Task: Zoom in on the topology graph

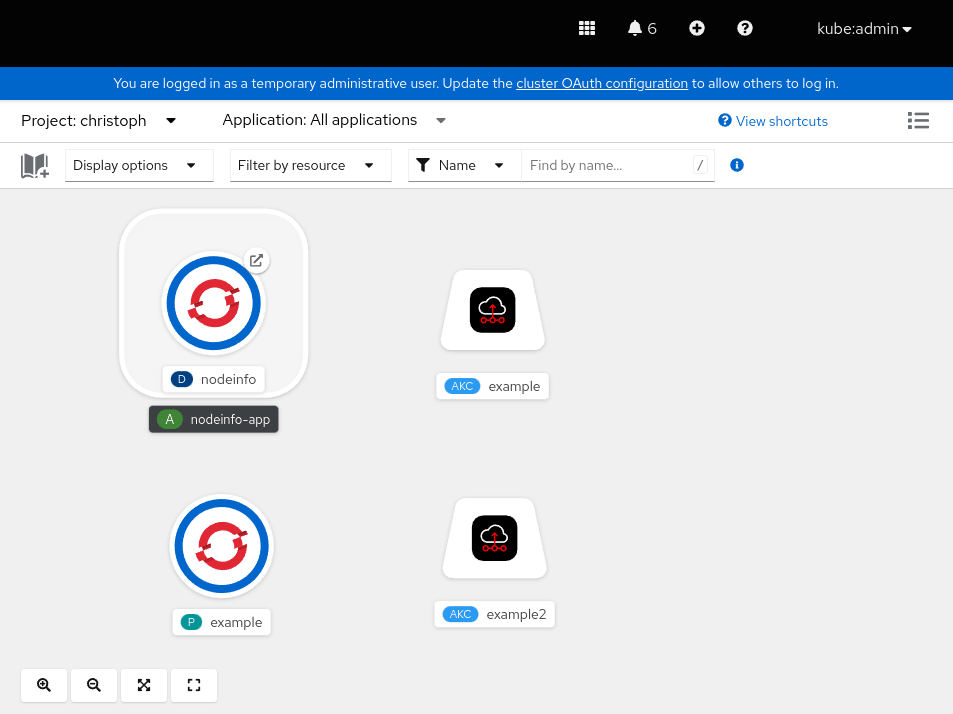Action: tap(44, 685)
